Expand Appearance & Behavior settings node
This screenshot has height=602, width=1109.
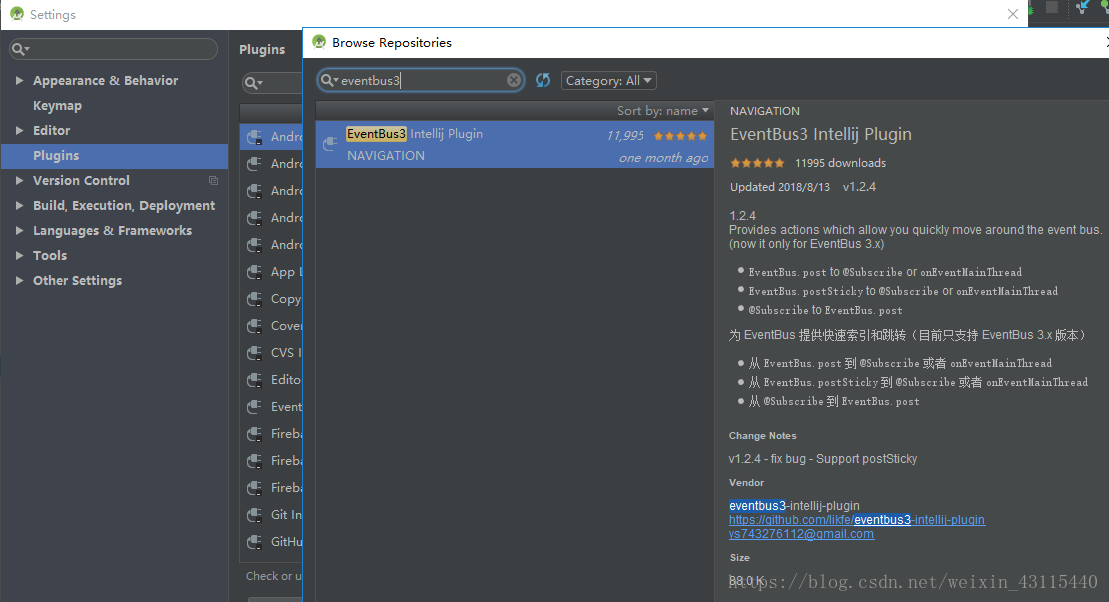19,81
